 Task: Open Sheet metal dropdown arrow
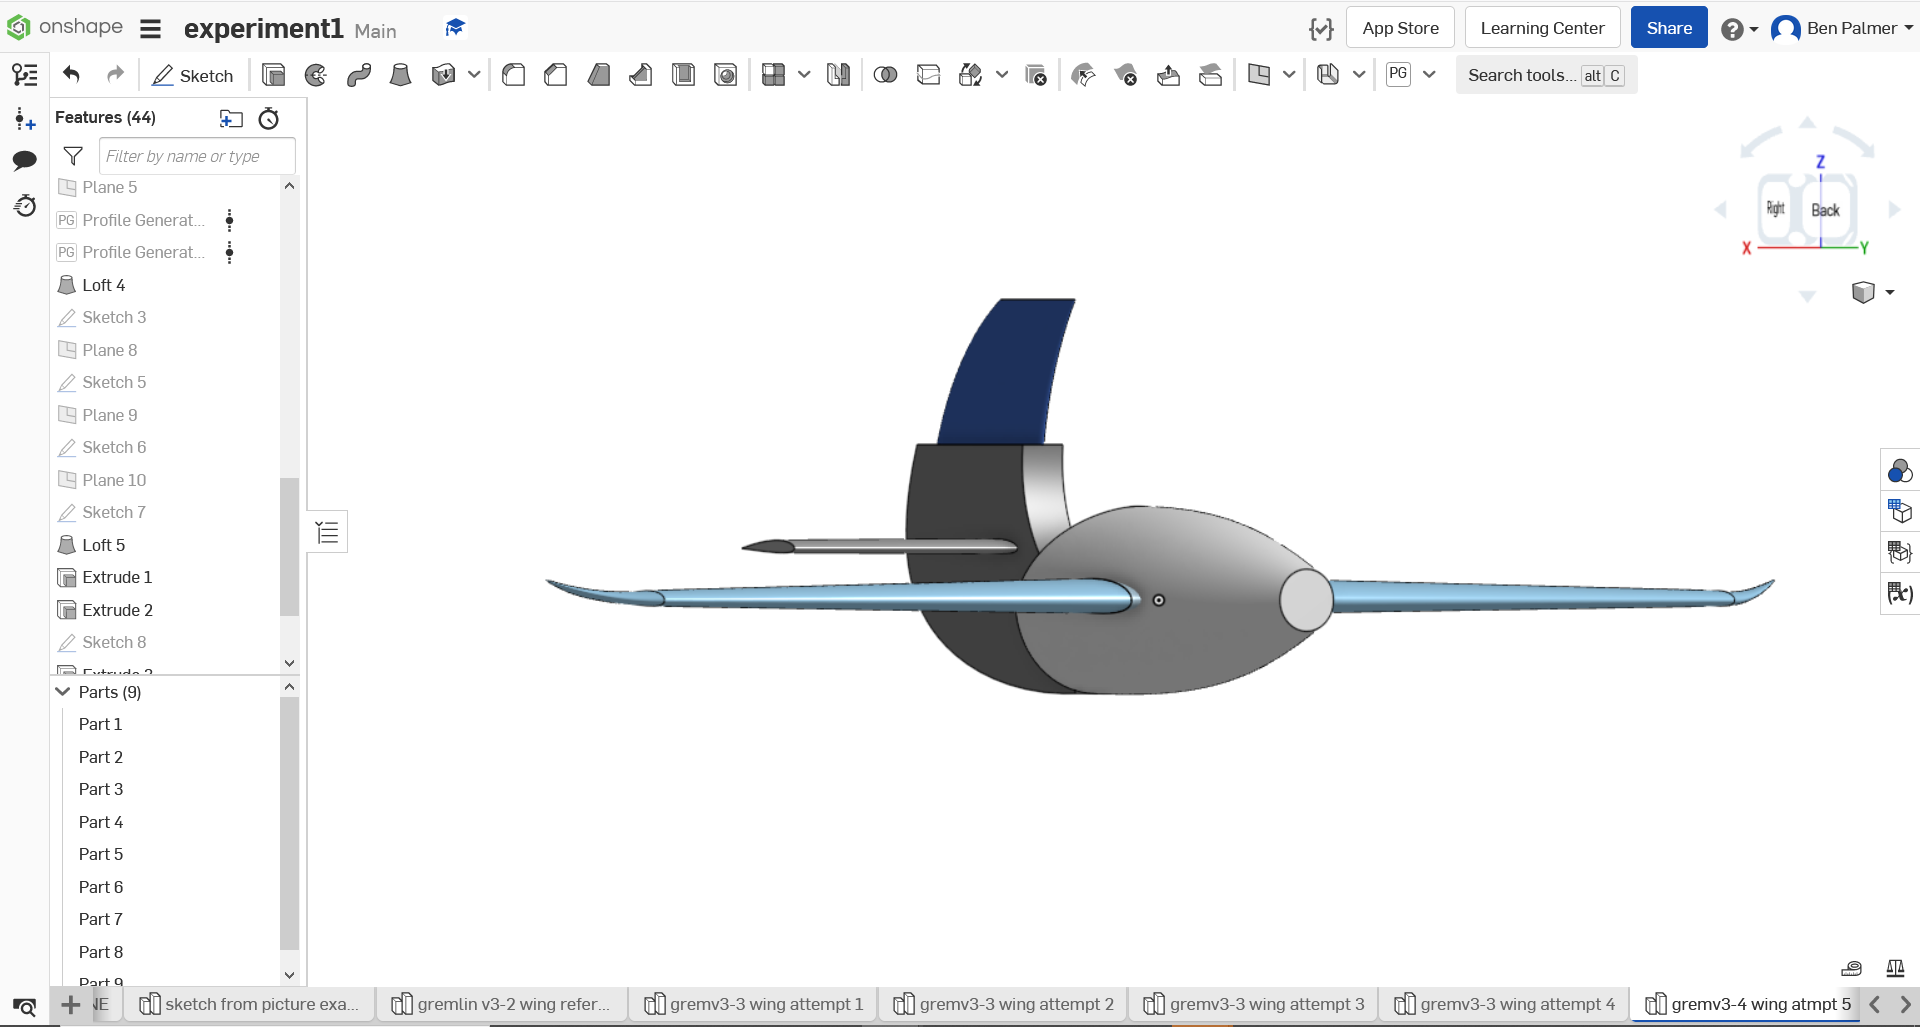click(x=1359, y=75)
